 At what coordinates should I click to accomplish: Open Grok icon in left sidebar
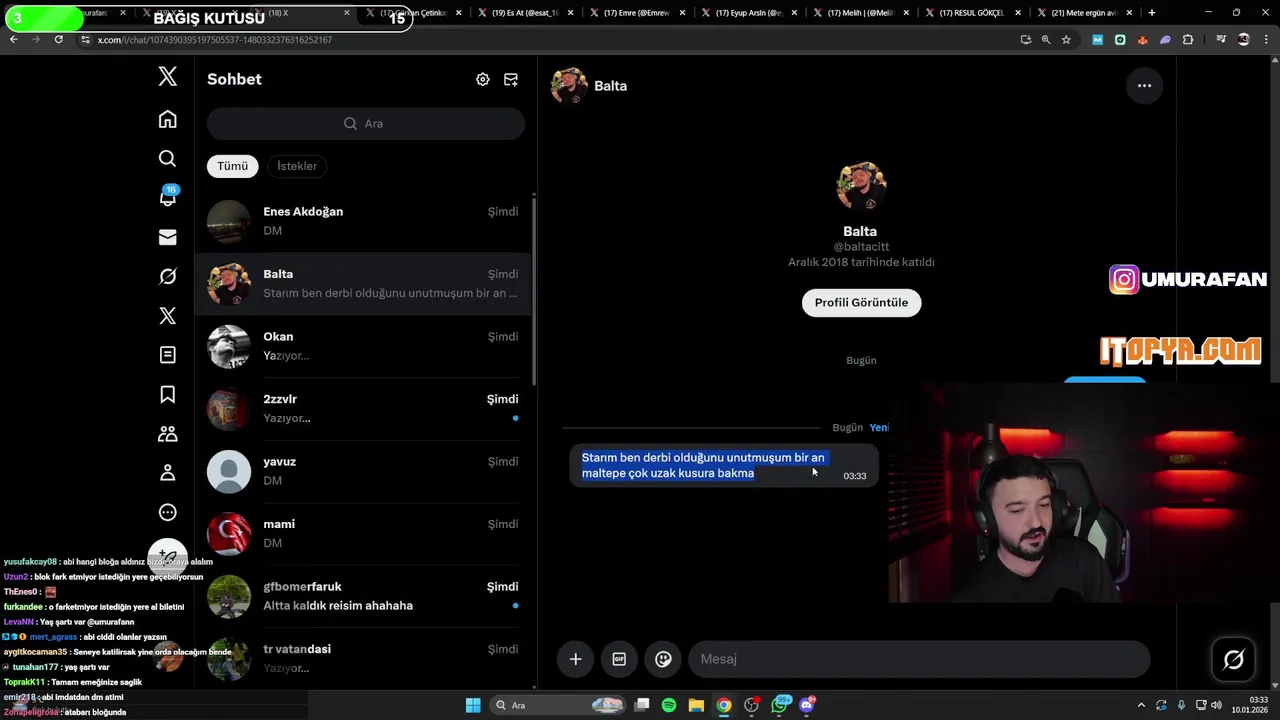[x=167, y=276]
